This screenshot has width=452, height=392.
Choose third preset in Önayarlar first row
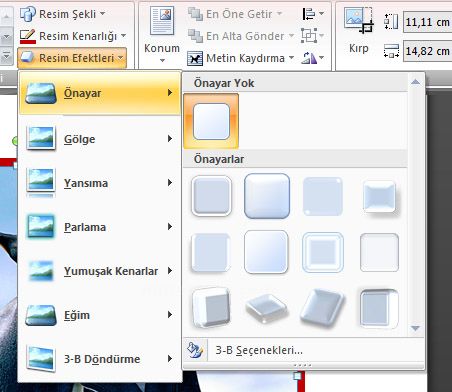[x=322, y=196]
